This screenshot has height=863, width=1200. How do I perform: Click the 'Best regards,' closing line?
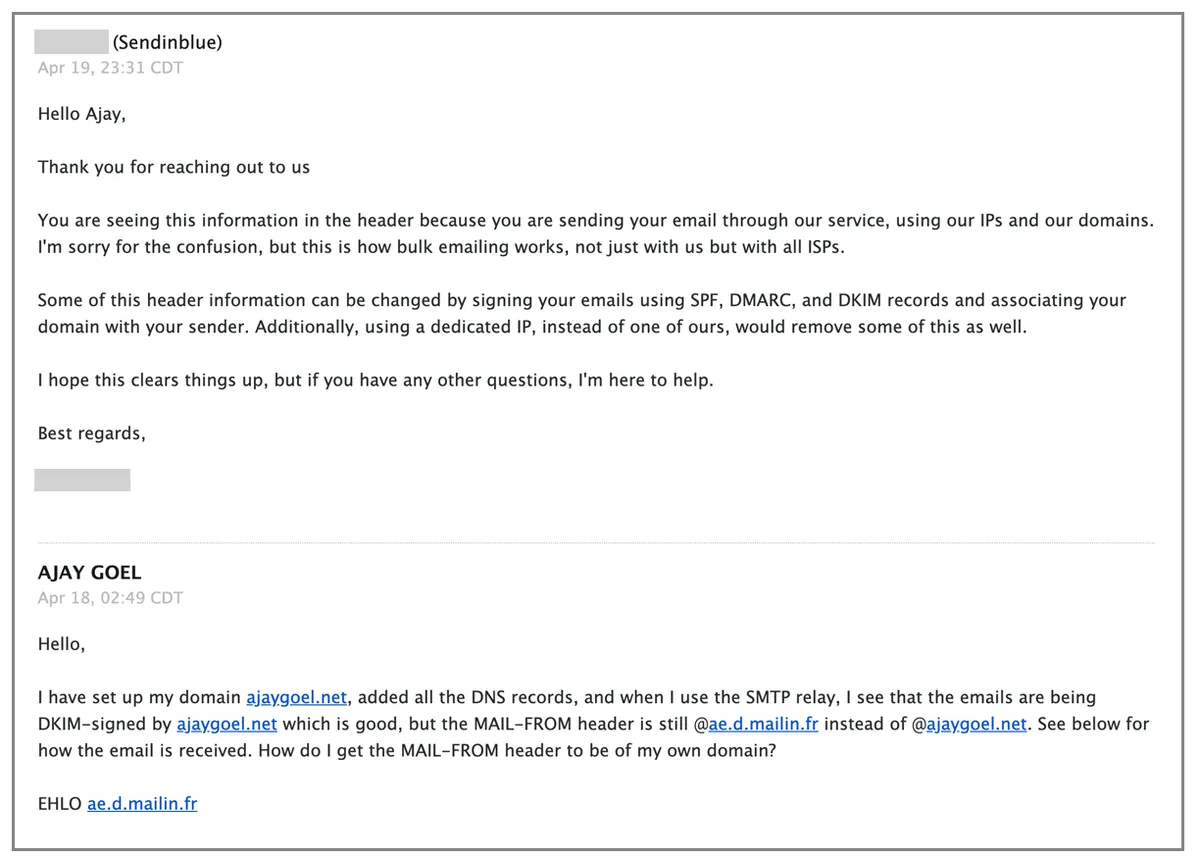point(92,433)
